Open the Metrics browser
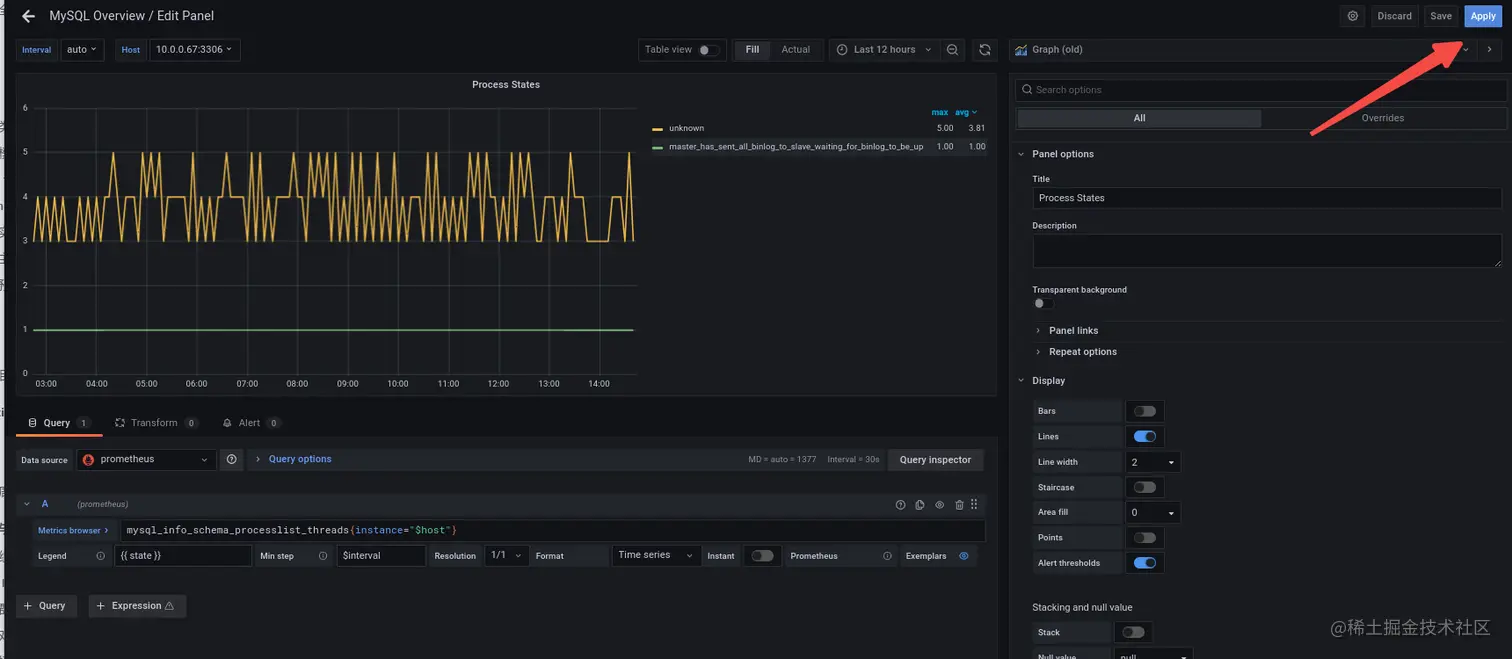The height and width of the screenshot is (659, 1512). coord(74,530)
